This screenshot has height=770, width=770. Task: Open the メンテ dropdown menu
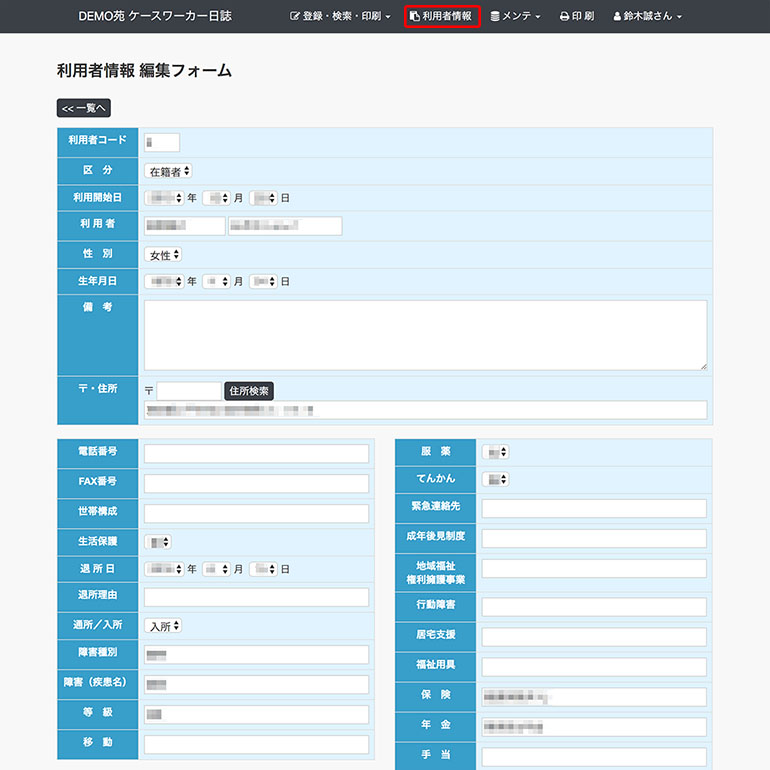[515, 16]
